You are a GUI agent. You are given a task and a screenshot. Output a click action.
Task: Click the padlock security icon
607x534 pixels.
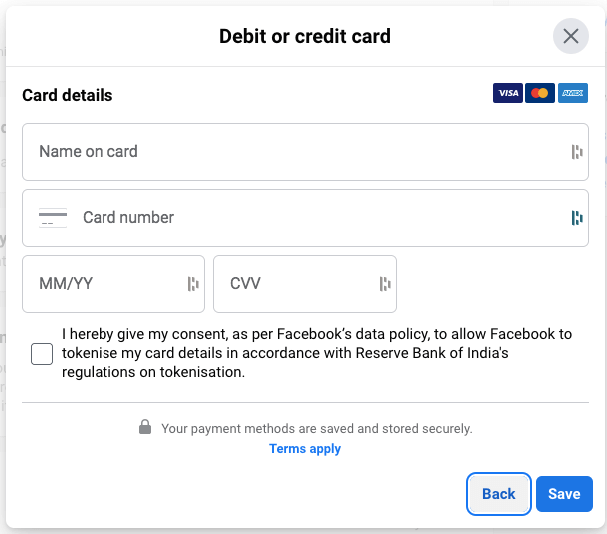145,428
